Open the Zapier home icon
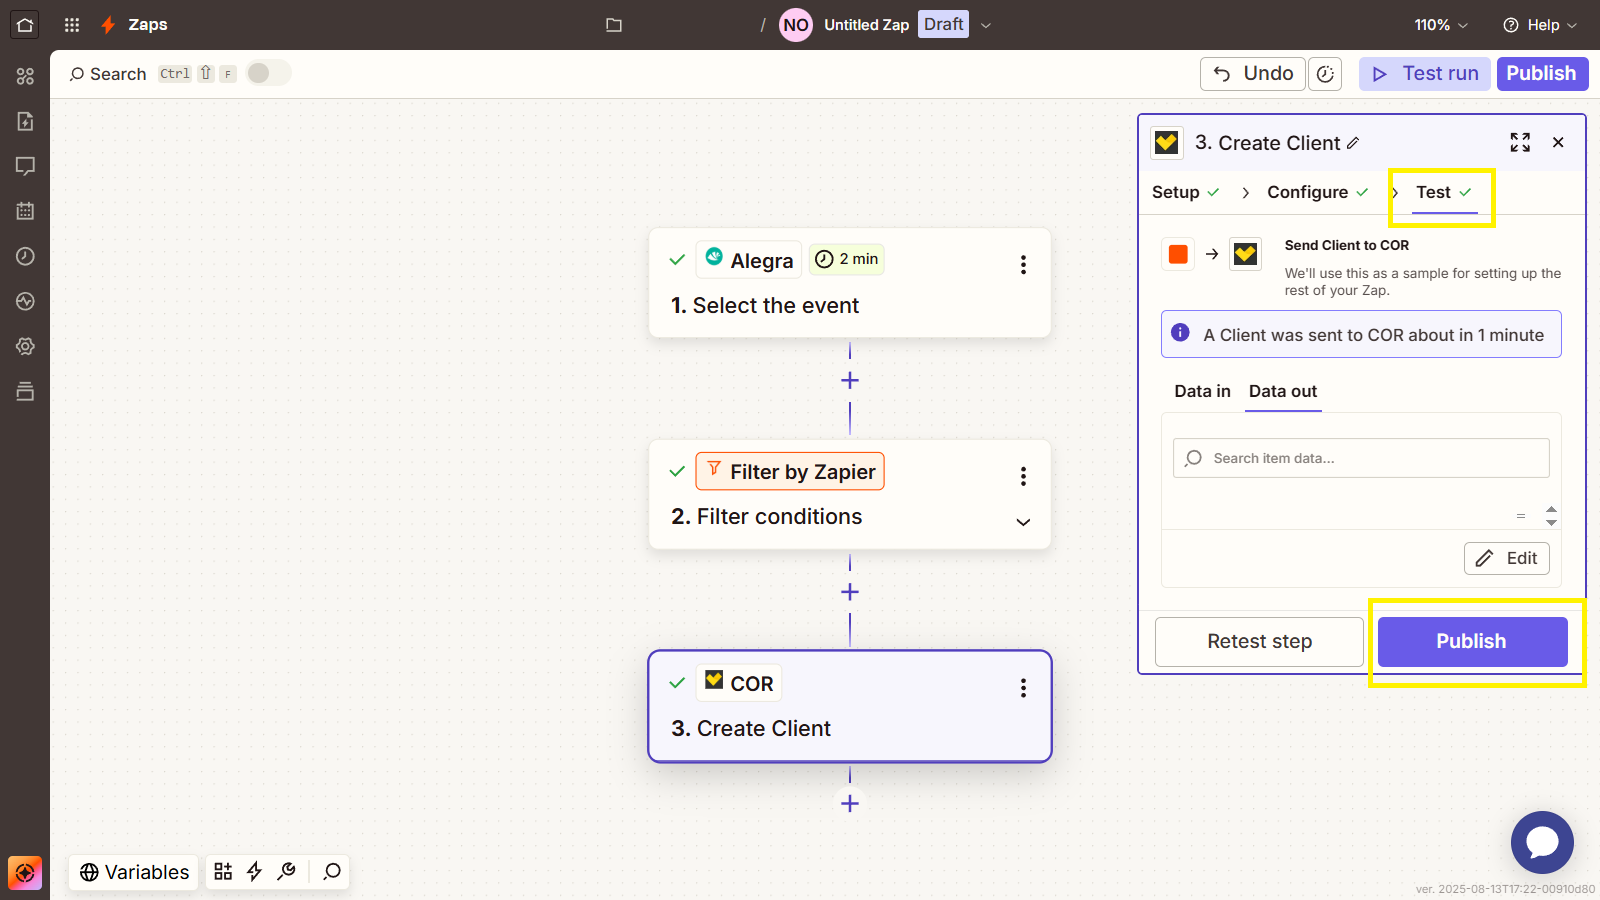The height and width of the screenshot is (900, 1600). (x=25, y=25)
